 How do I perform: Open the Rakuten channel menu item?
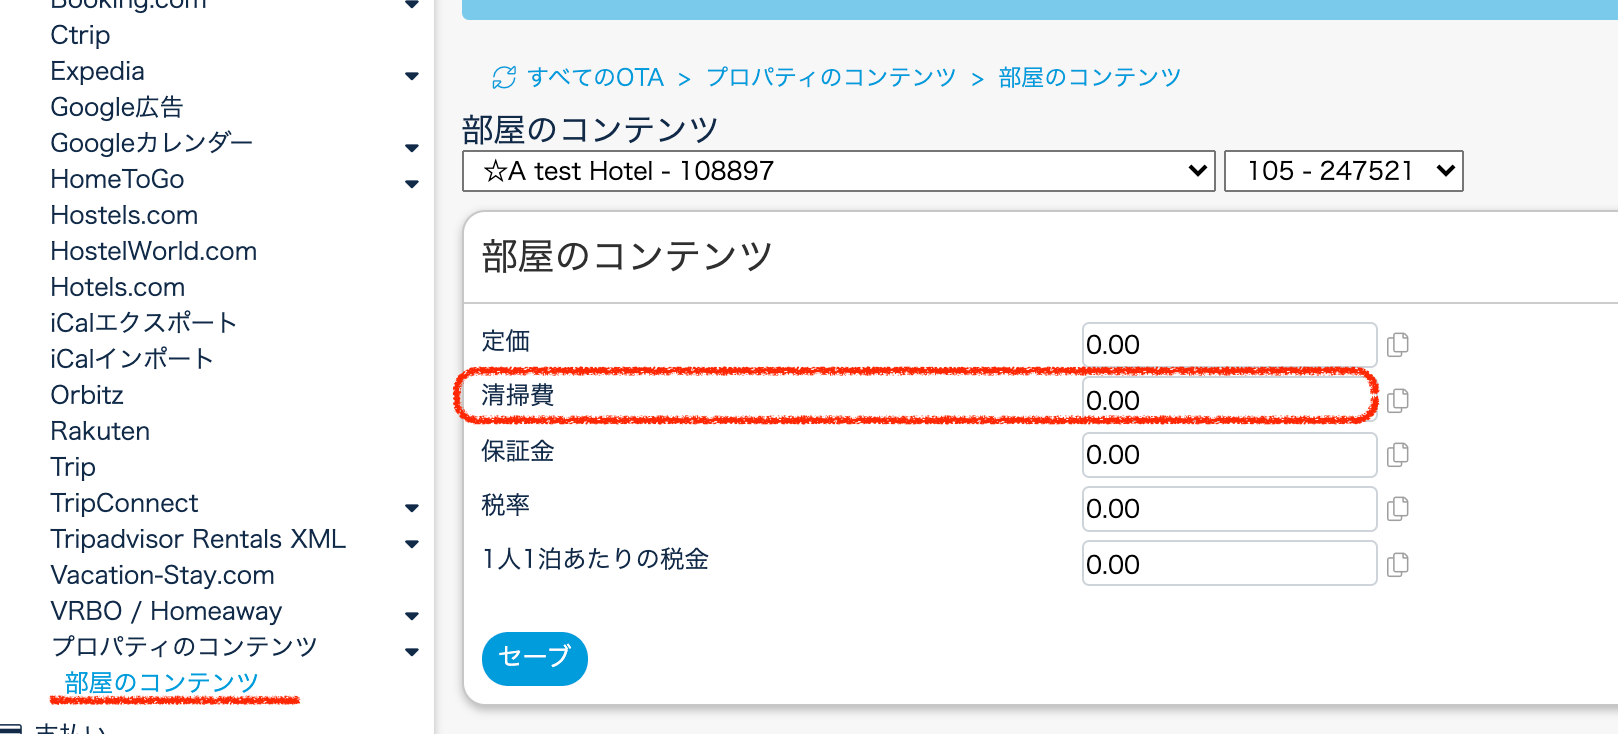coord(100,431)
